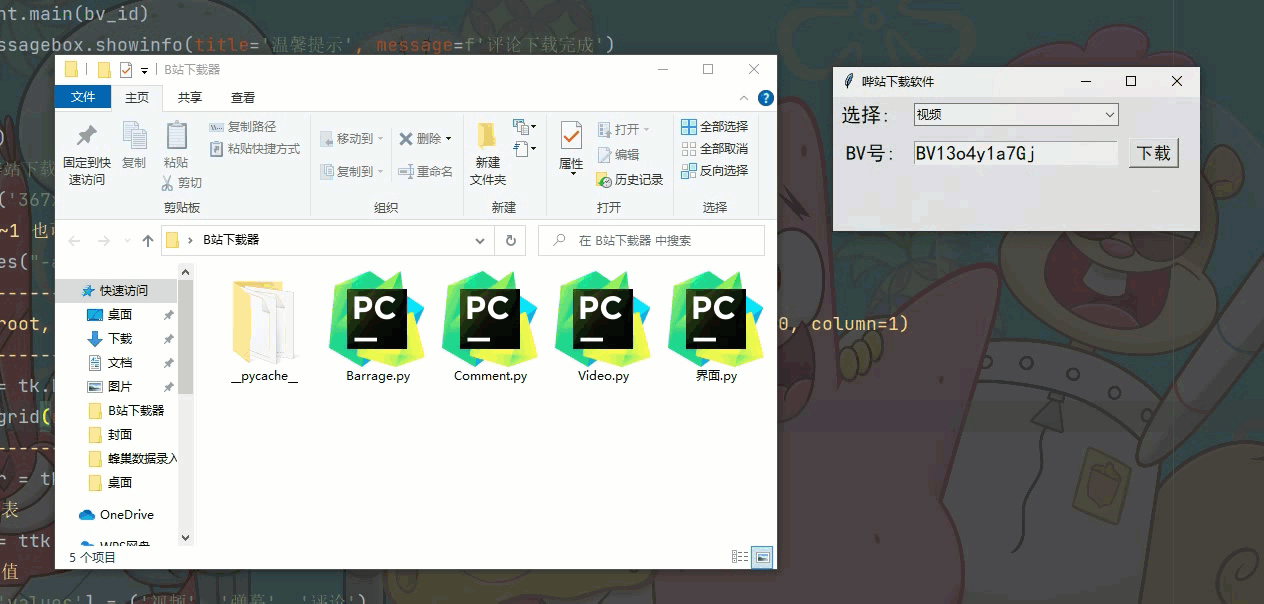The height and width of the screenshot is (604, 1264).
Task: Click the Paste (粘贴) ribbon icon
Action: pos(176,145)
